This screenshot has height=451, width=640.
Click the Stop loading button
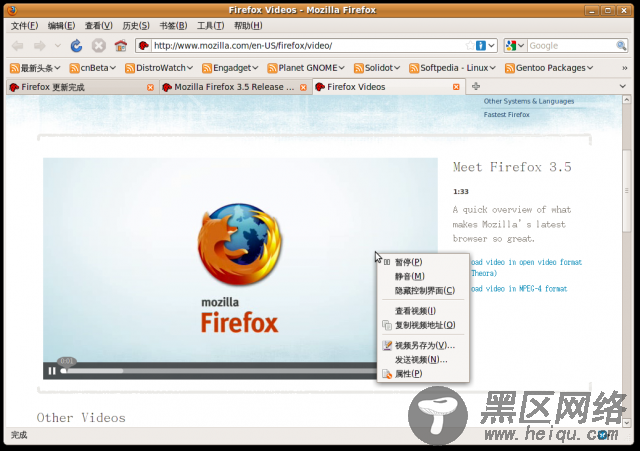(x=98, y=46)
